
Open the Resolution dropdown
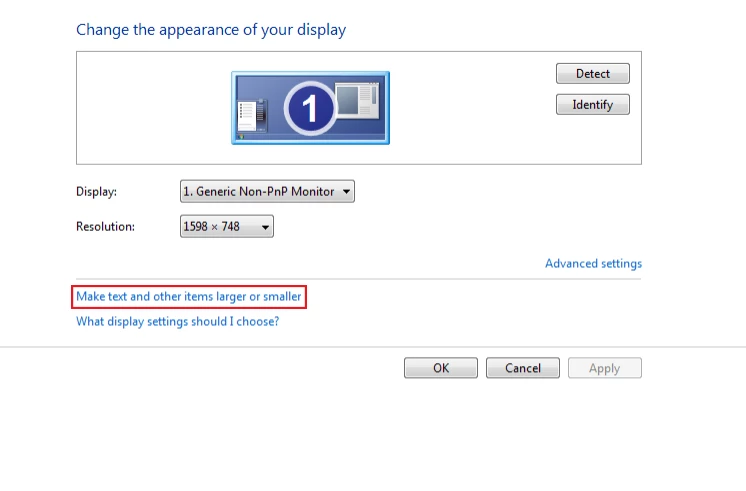pos(226,227)
